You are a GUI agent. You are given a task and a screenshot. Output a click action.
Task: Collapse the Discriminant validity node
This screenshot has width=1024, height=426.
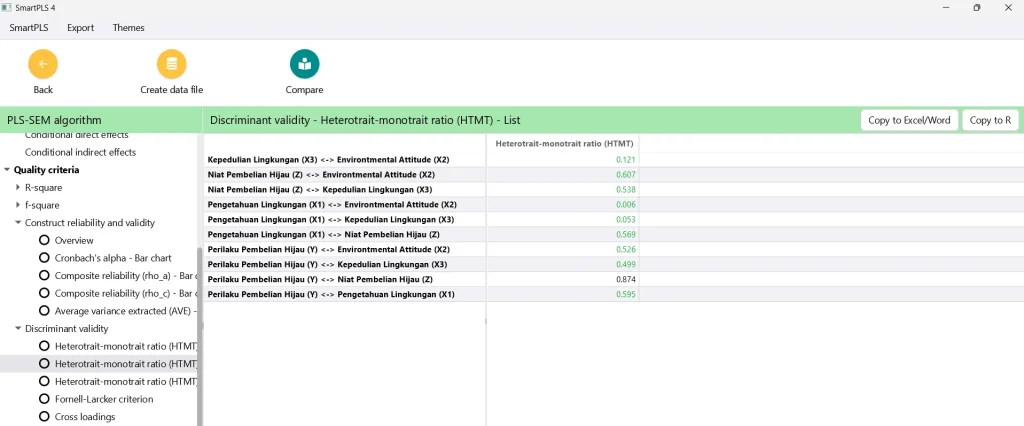point(18,329)
